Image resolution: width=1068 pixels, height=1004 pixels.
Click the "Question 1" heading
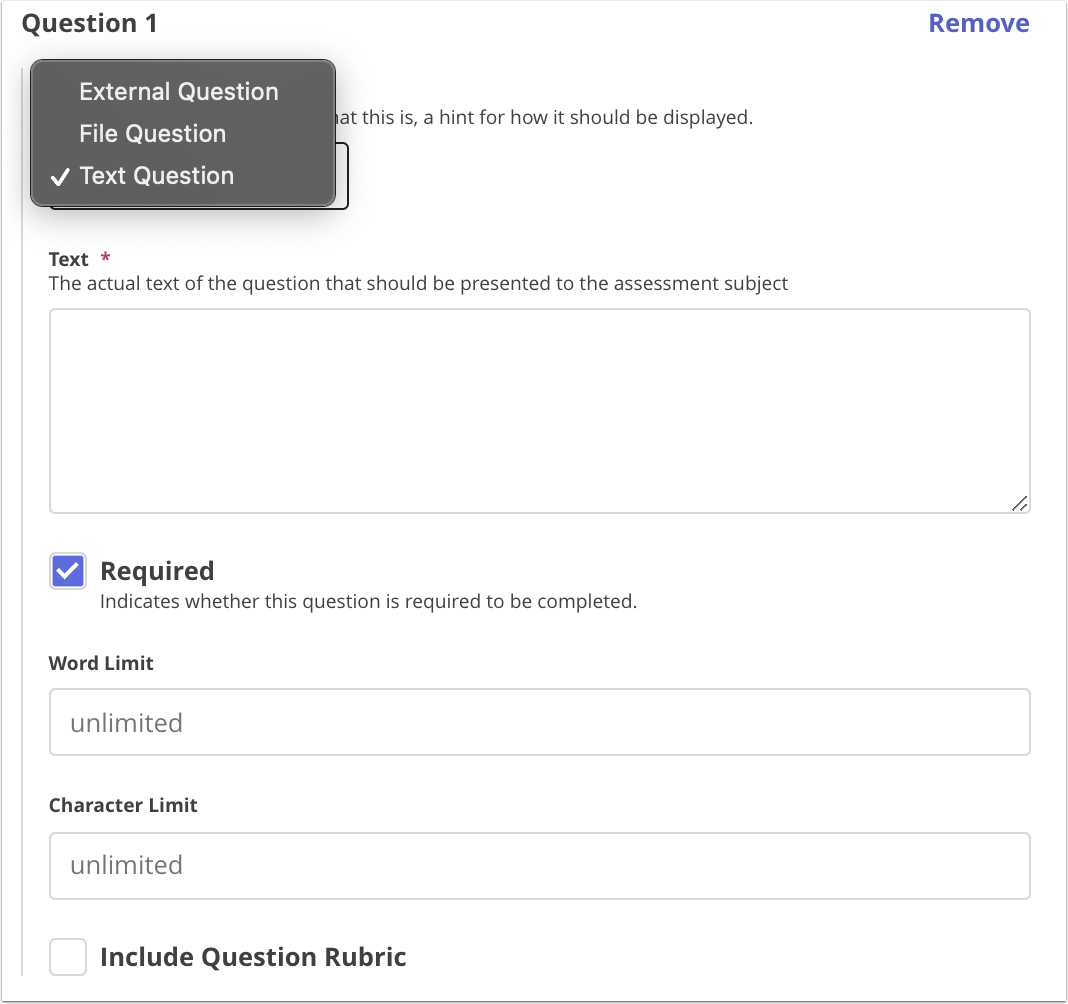[90, 22]
